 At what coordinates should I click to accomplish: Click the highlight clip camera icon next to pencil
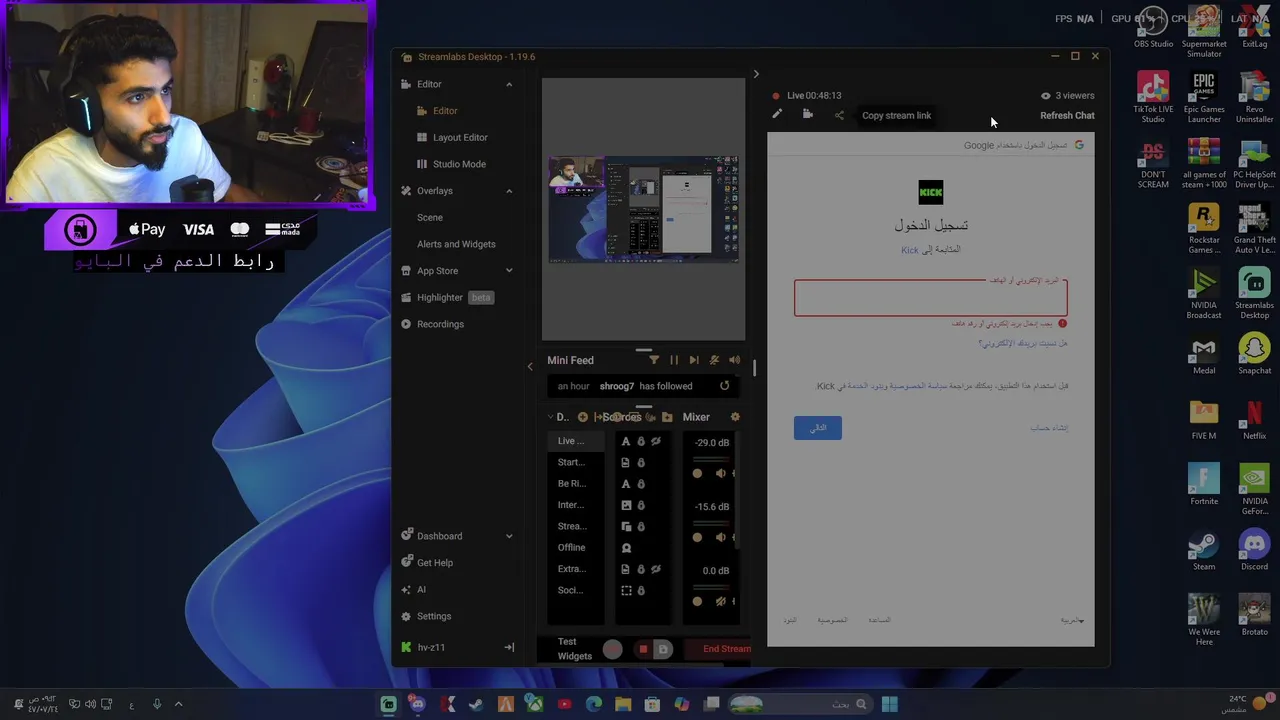pos(808,115)
